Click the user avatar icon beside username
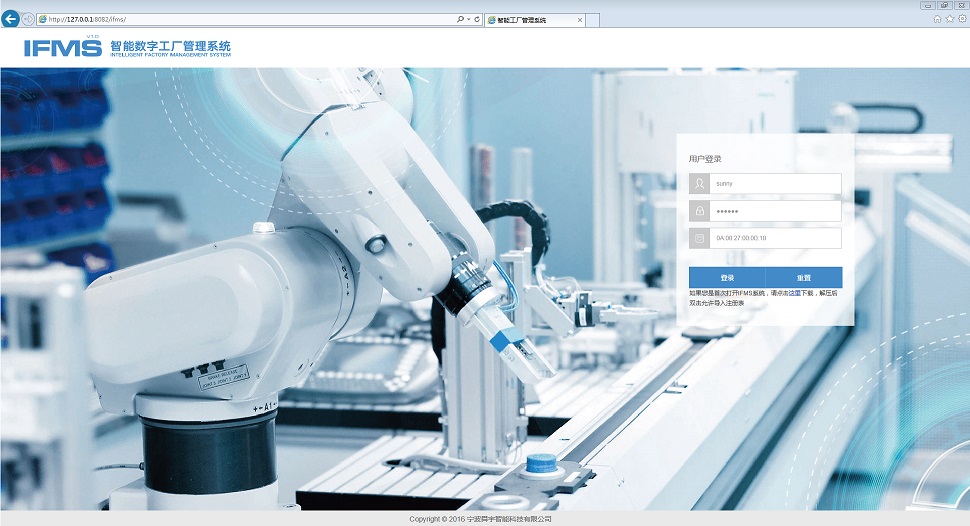Screen dimensions: 970x526 (699, 184)
